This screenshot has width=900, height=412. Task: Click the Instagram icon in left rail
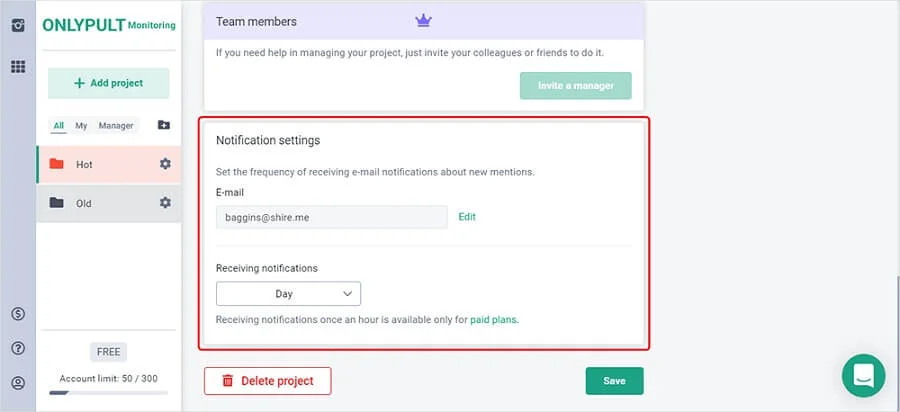pos(17,25)
